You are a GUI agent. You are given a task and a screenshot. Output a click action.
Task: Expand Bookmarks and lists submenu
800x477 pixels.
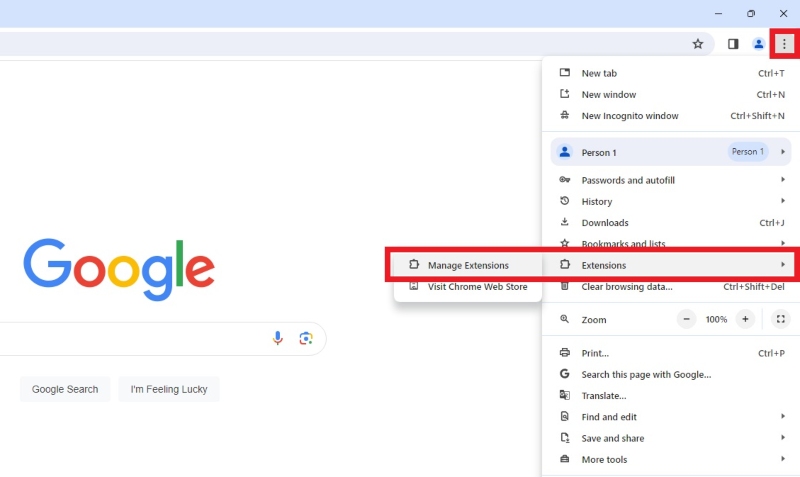(783, 243)
